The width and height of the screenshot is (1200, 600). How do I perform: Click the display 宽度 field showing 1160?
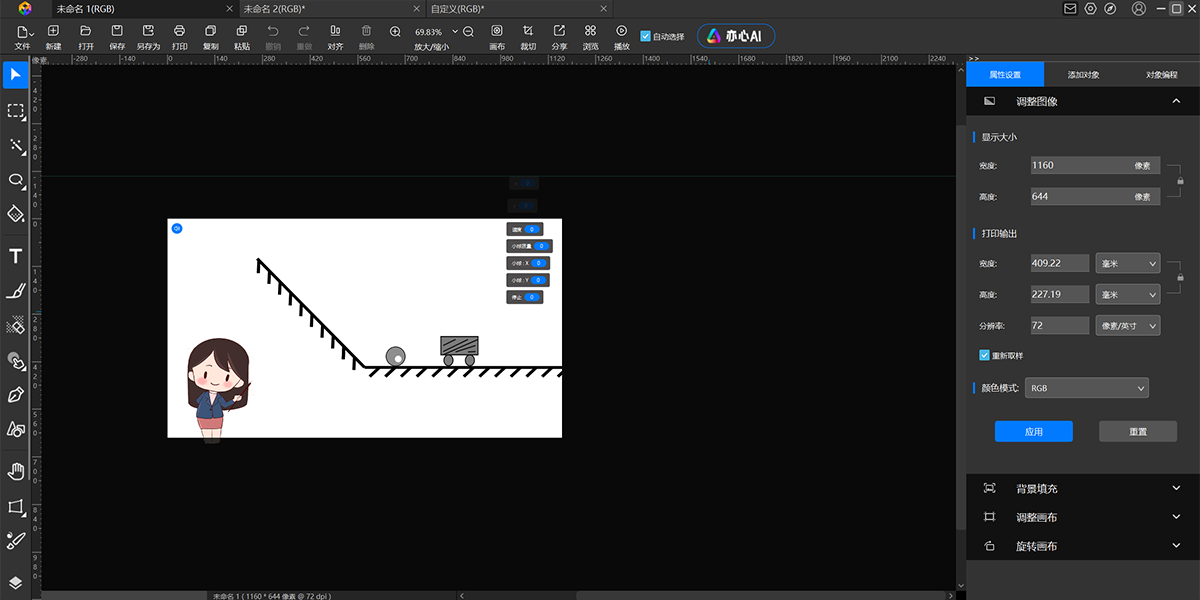tap(1094, 165)
